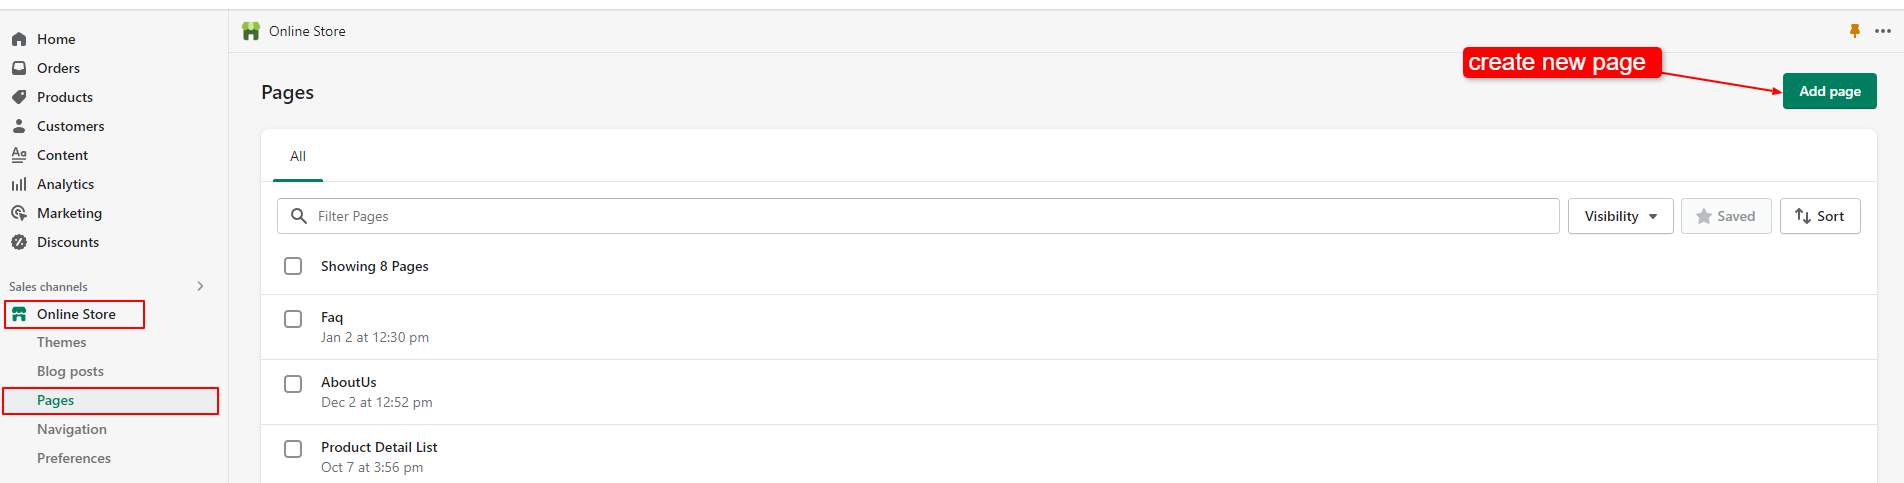1904x483 pixels.
Task: Select the AboutUs page checkbox
Action: click(293, 384)
